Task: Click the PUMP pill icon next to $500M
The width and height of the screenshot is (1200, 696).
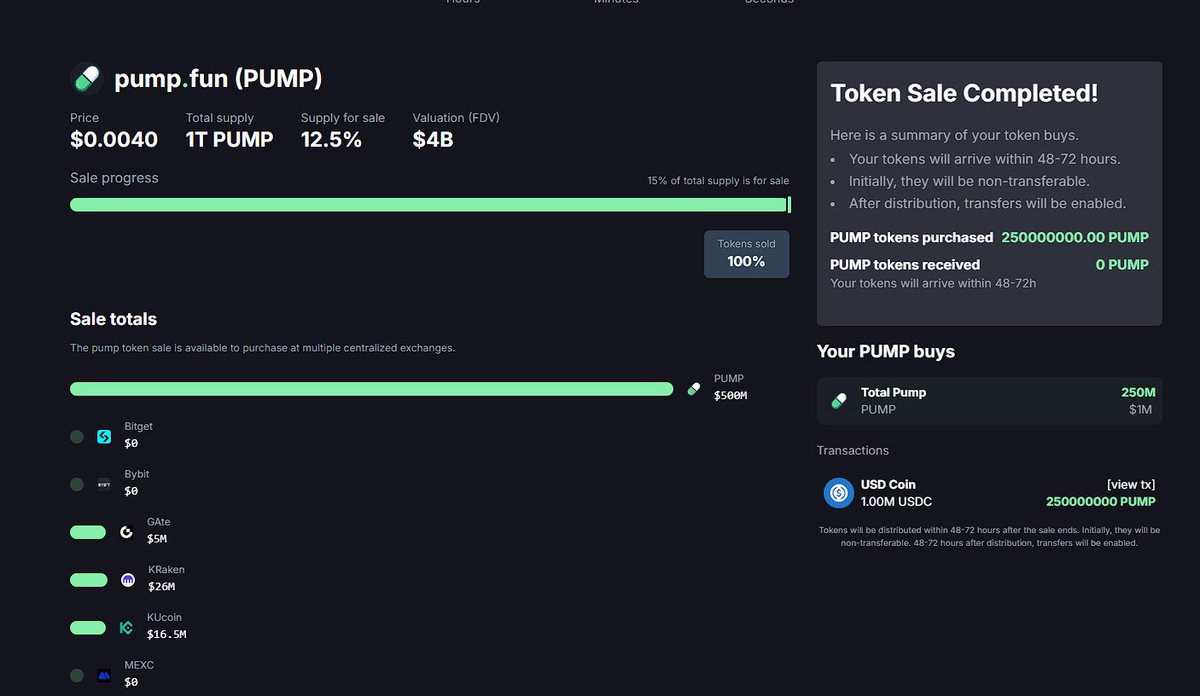Action: (x=693, y=388)
